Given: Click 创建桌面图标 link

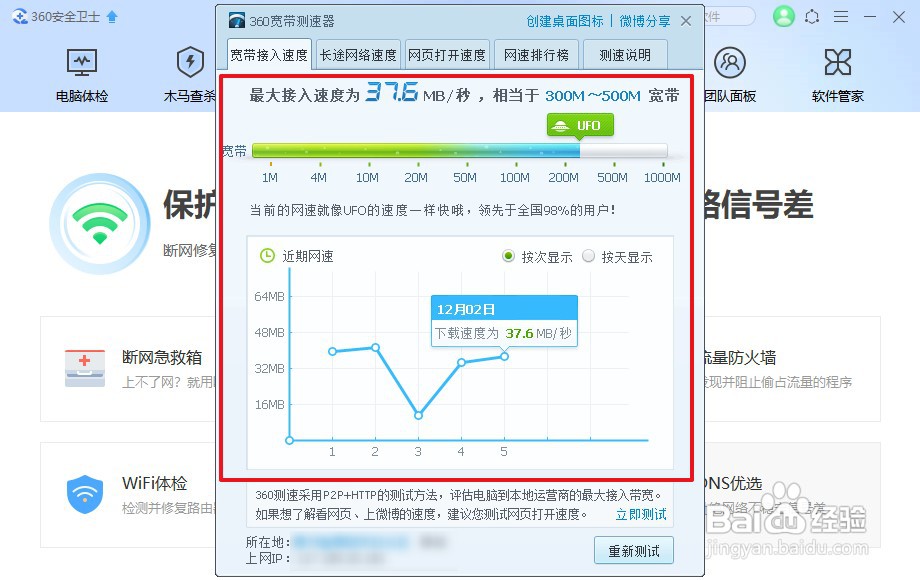Looking at the screenshot, I should pyautogui.click(x=564, y=21).
